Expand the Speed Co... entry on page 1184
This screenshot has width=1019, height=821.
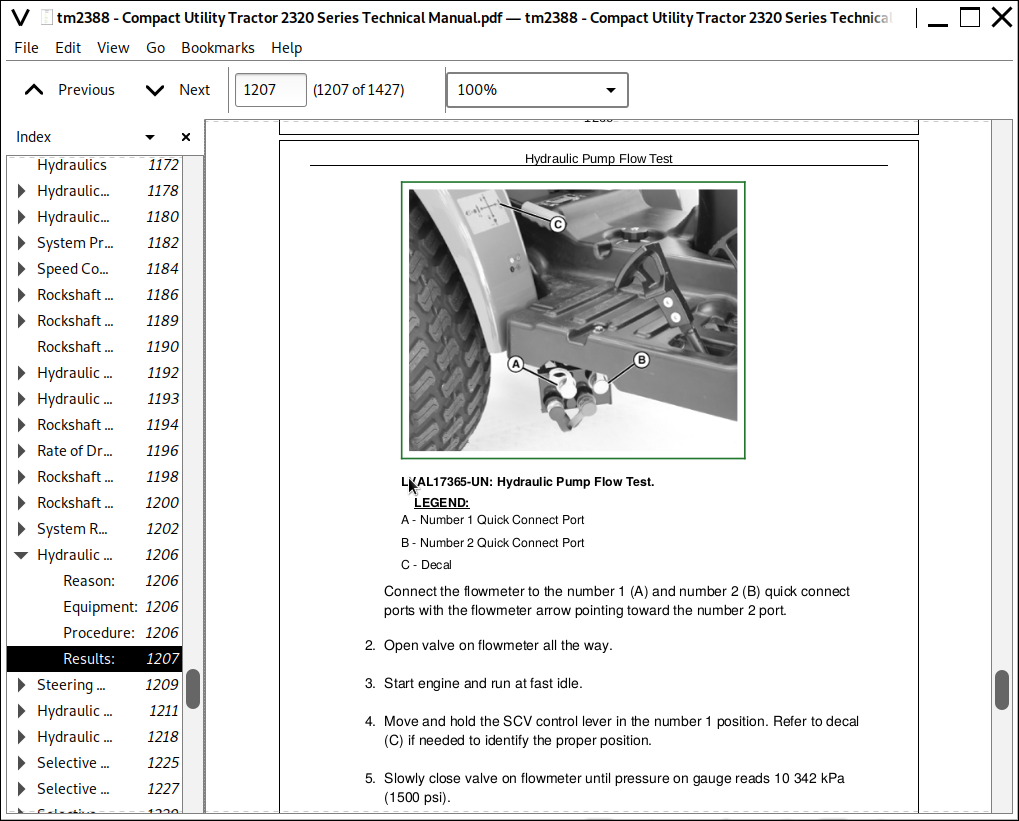(21, 269)
